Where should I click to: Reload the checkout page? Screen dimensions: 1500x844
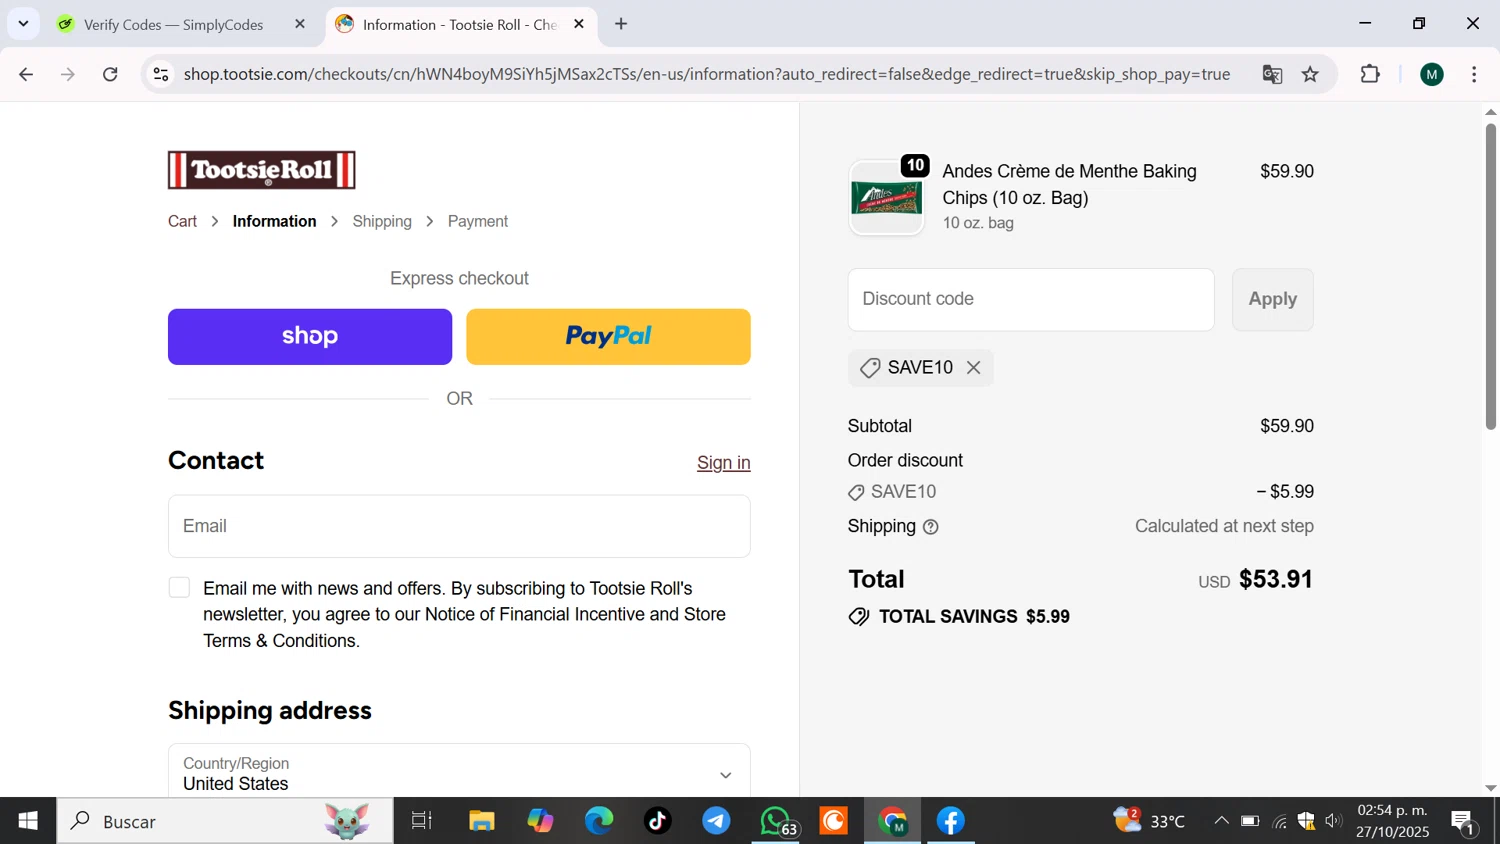pyautogui.click(x=110, y=74)
